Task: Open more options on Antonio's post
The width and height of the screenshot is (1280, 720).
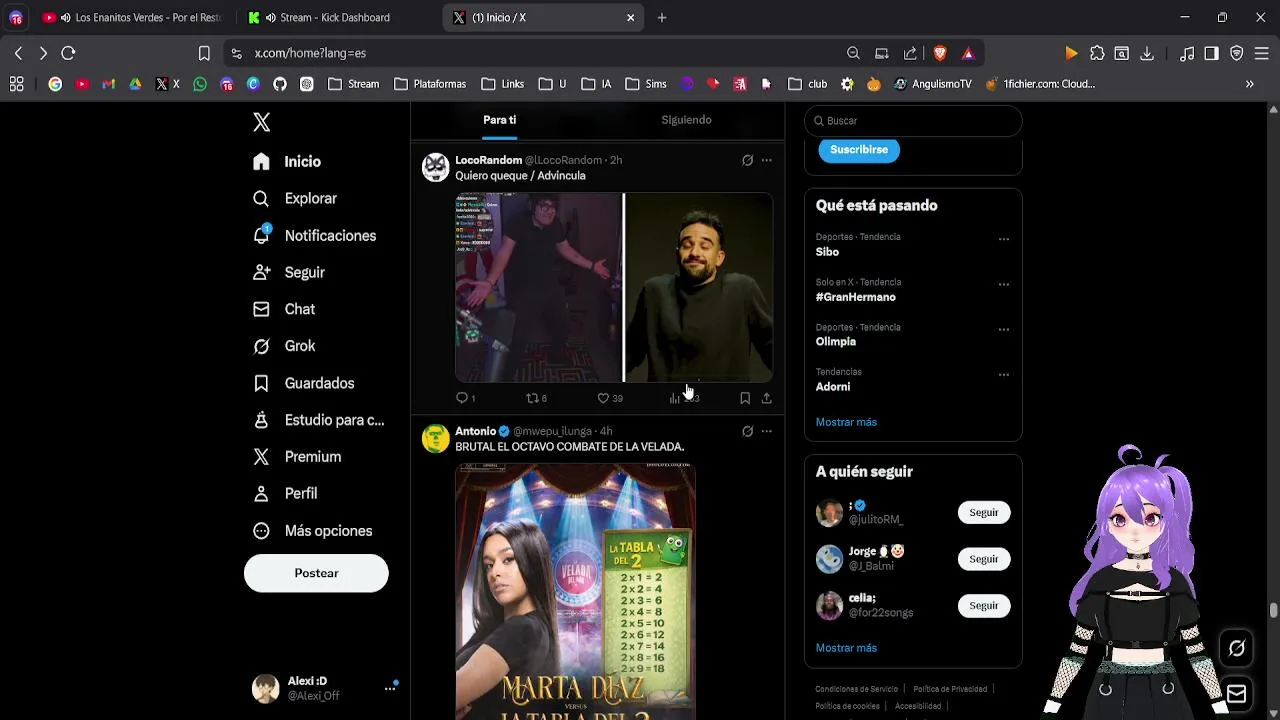Action: (x=767, y=431)
